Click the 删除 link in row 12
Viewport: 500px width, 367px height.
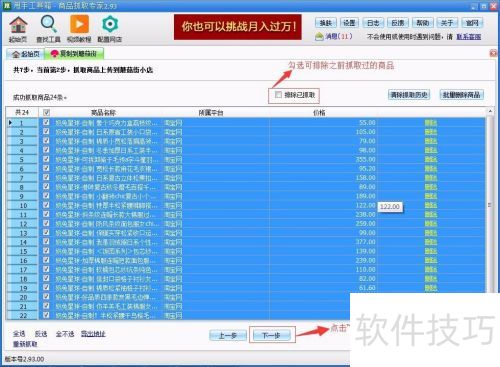(431, 223)
